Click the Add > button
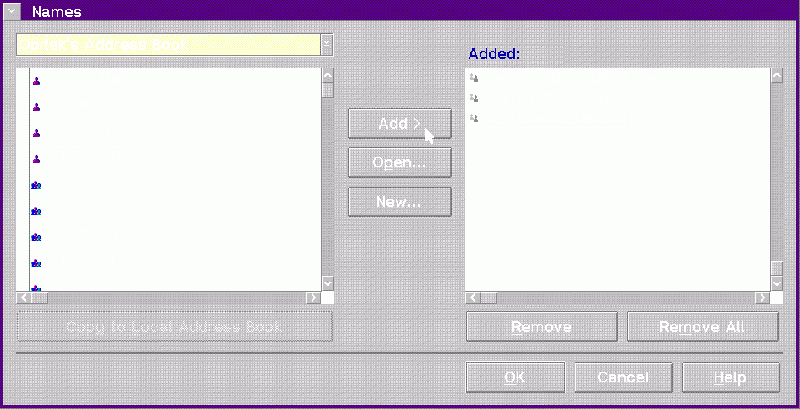 (x=399, y=123)
